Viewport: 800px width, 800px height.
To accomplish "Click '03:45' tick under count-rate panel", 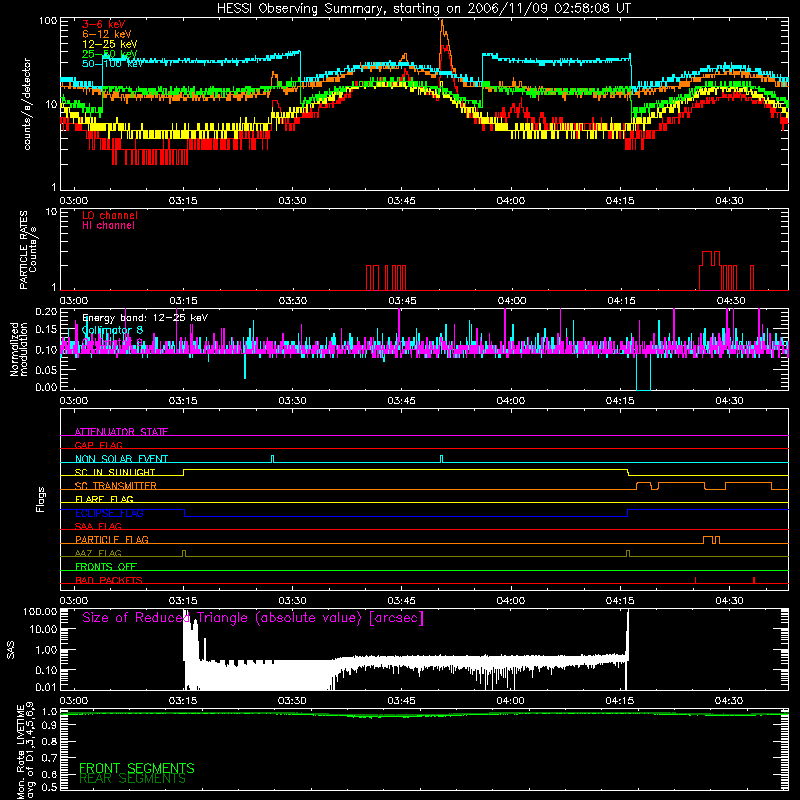I will [401, 201].
